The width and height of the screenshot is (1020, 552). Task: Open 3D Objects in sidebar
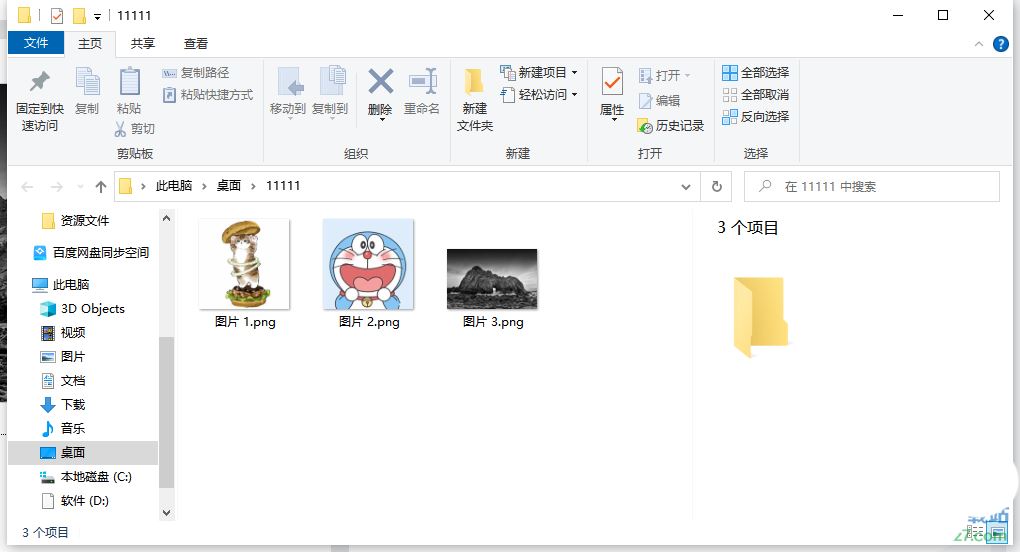(83, 309)
